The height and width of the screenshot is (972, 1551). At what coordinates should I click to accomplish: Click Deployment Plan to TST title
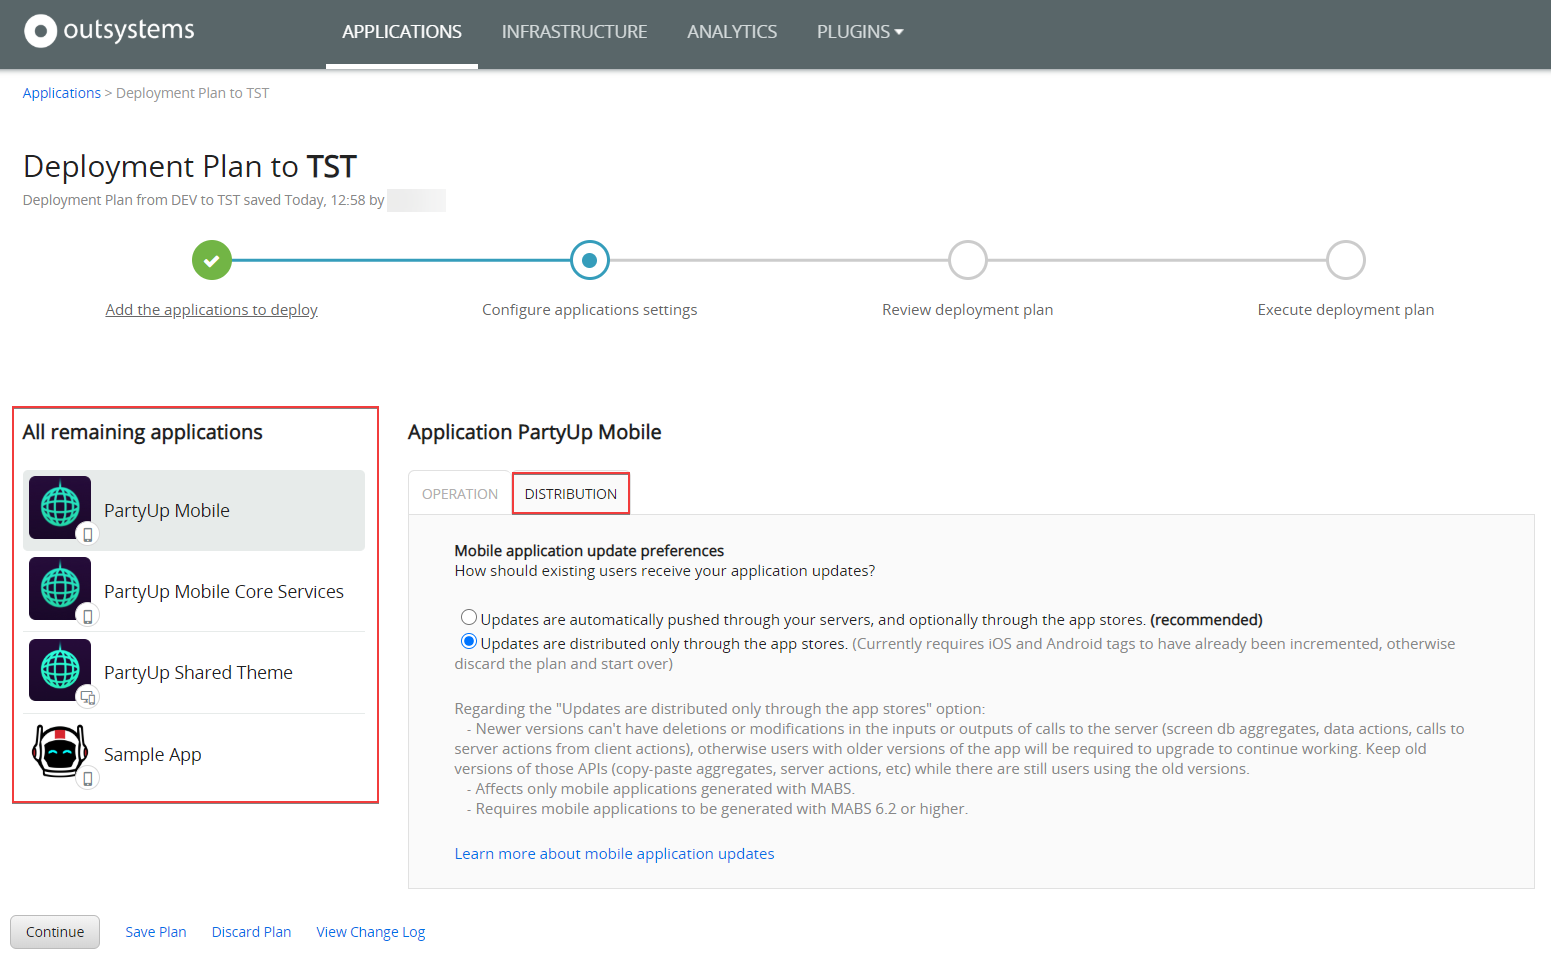[190, 166]
